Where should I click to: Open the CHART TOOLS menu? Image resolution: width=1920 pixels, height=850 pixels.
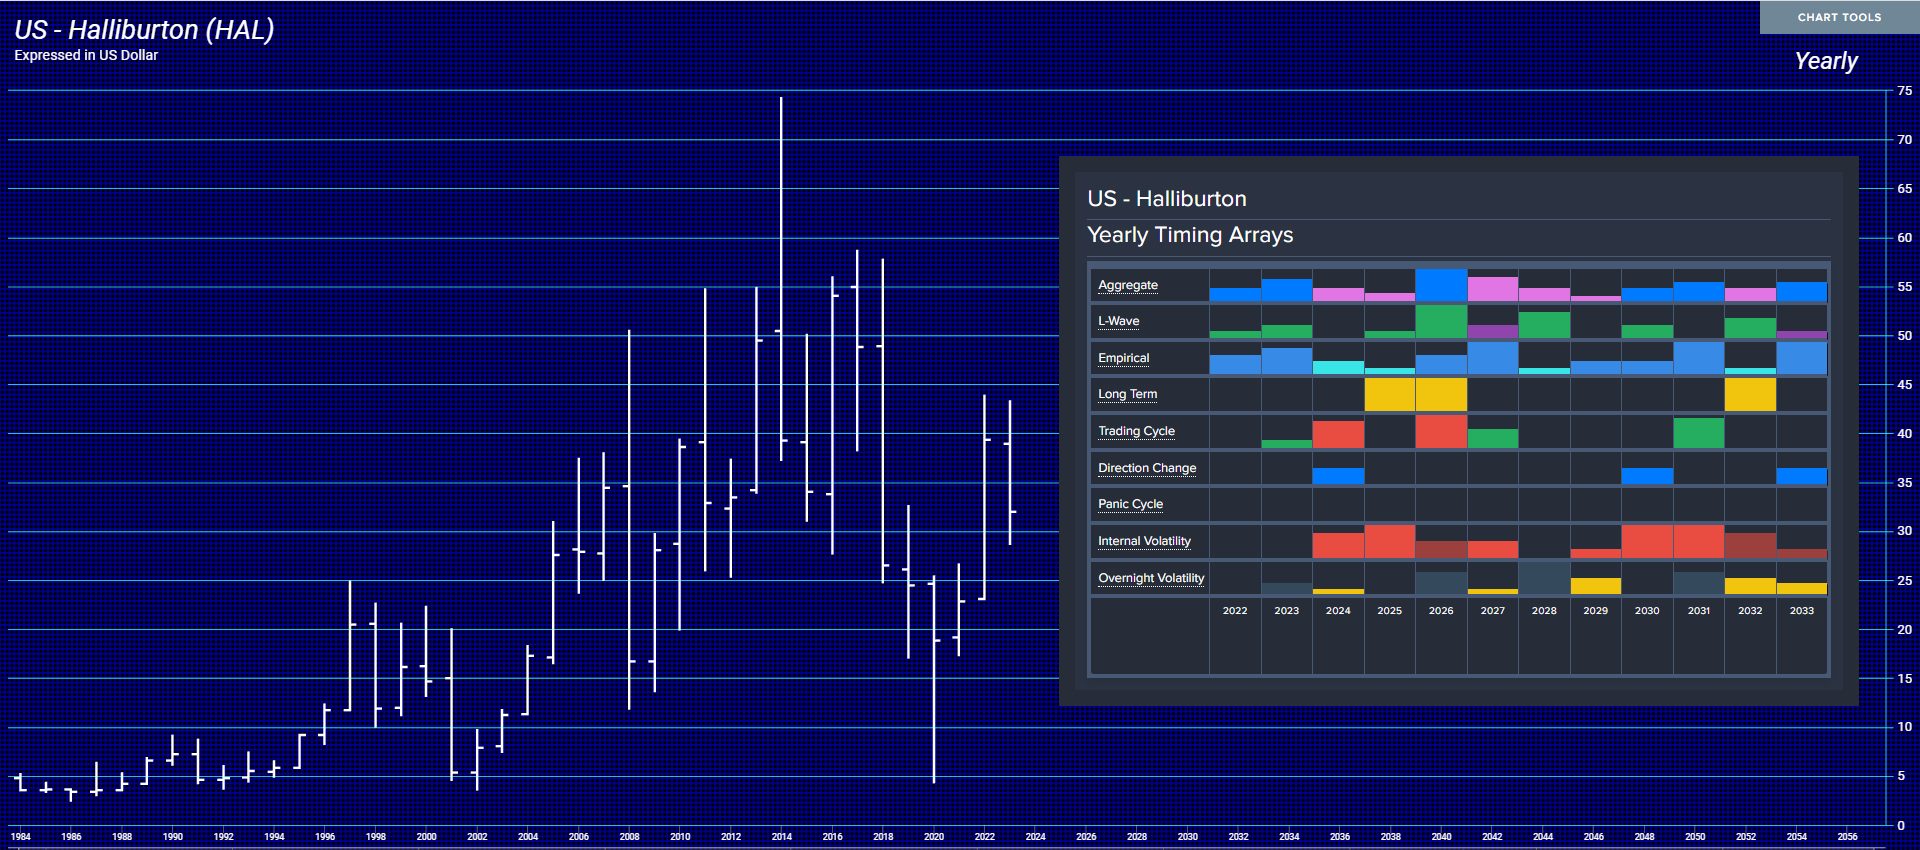click(x=1839, y=17)
